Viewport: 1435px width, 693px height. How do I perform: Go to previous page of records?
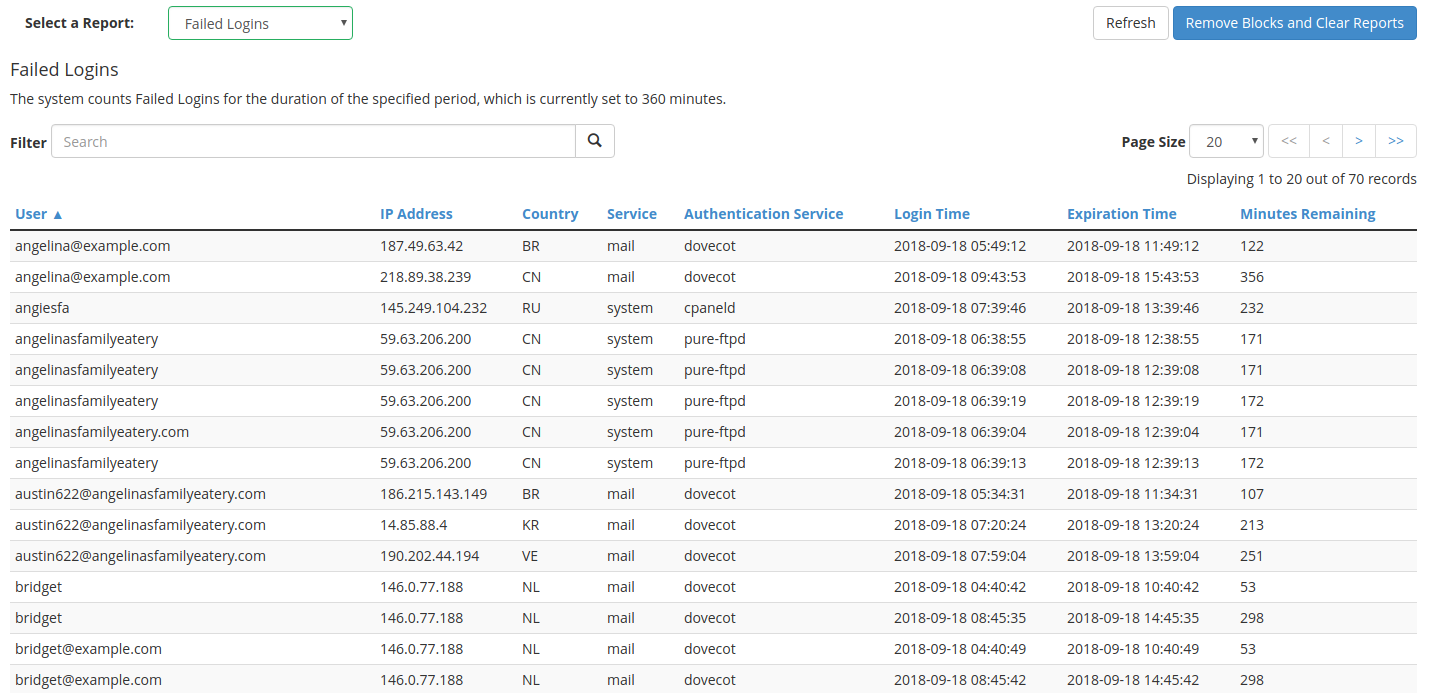[1325, 141]
